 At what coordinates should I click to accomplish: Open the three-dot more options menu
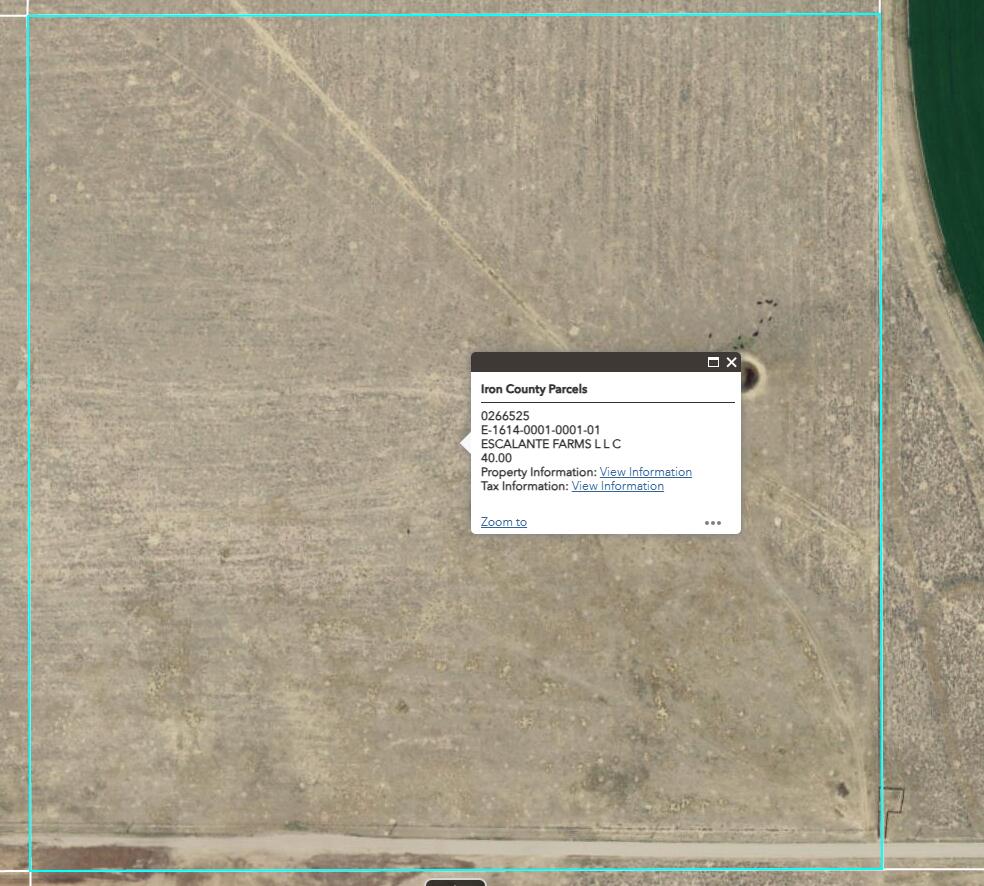coord(712,522)
